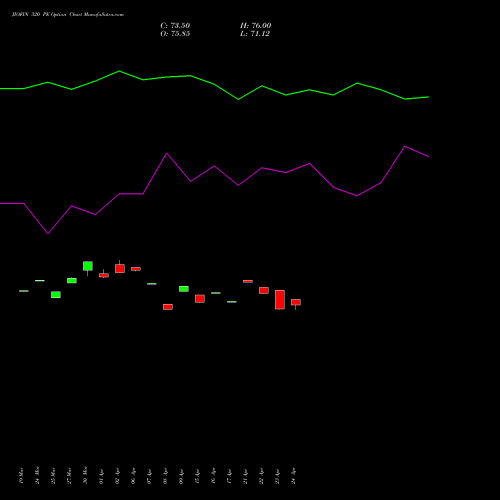Click the 22 Apr date label
This screenshot has width=500, height=500.
coord(261,477)
